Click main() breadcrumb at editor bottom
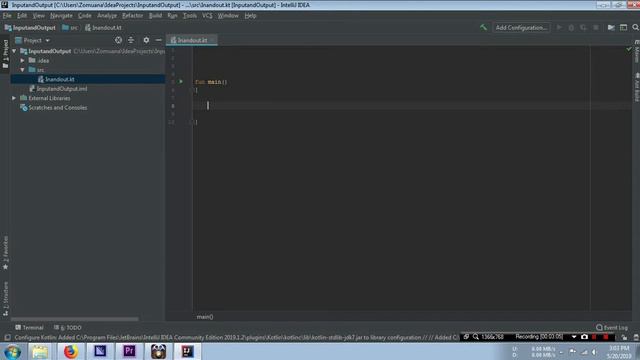Screen dimensions: 640x360 coord(205,317)
